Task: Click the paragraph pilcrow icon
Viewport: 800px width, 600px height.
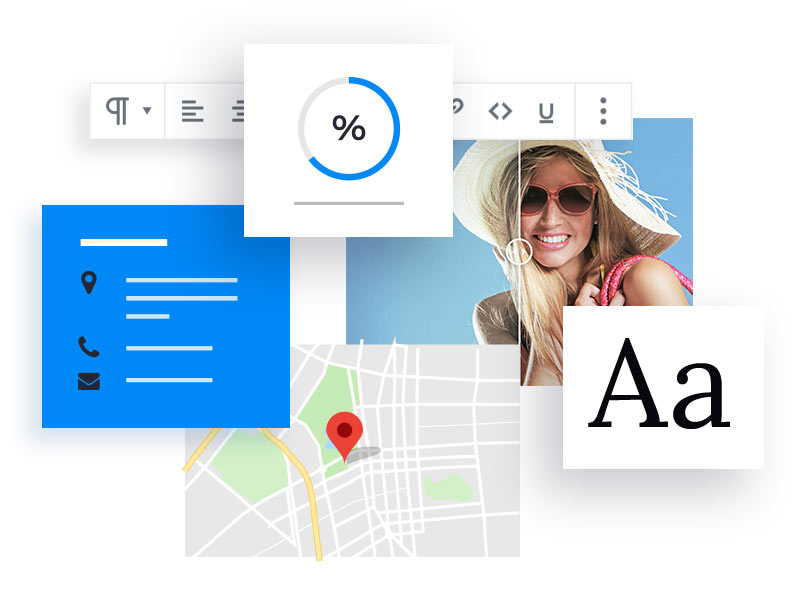Action: [117, 111]
